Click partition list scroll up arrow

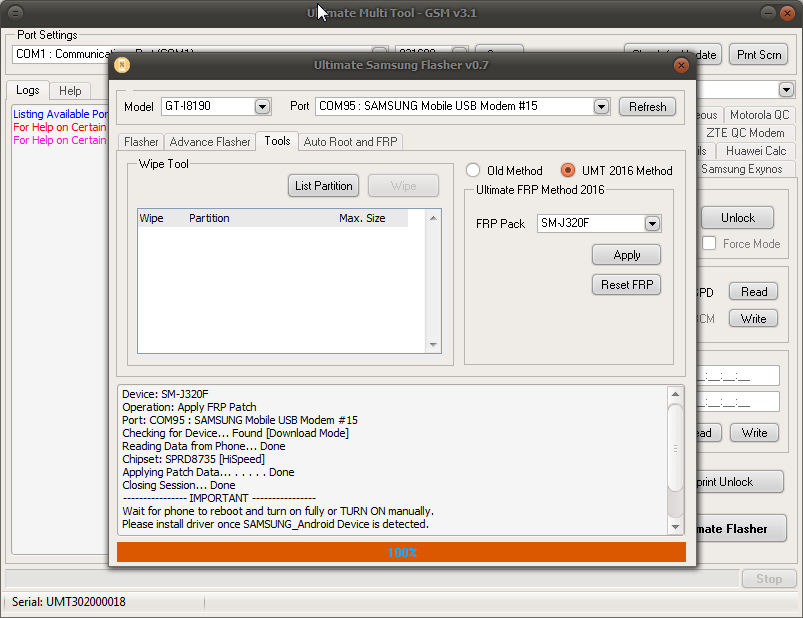(x=433, y=218)
